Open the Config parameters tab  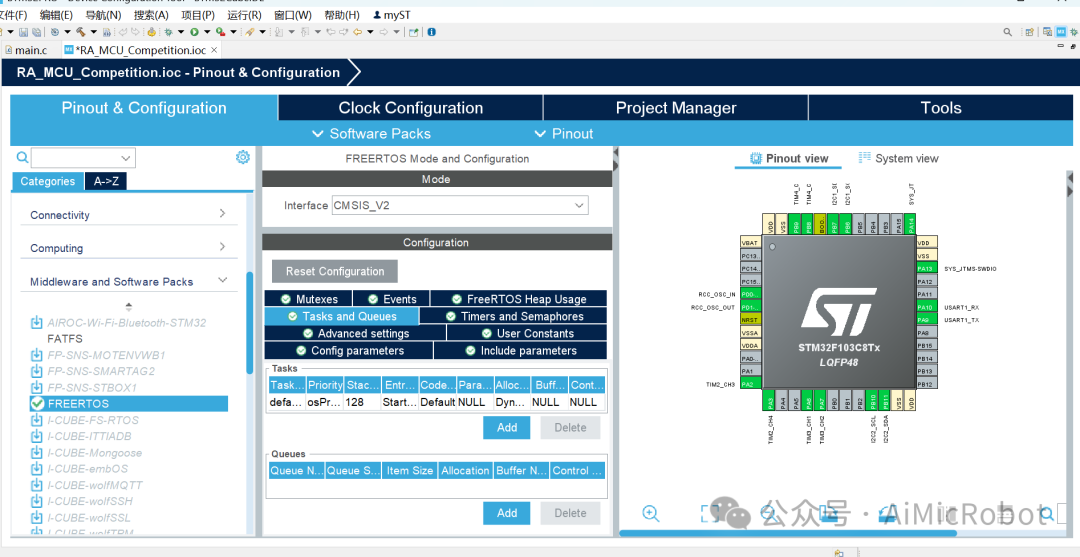pos(349,350)
